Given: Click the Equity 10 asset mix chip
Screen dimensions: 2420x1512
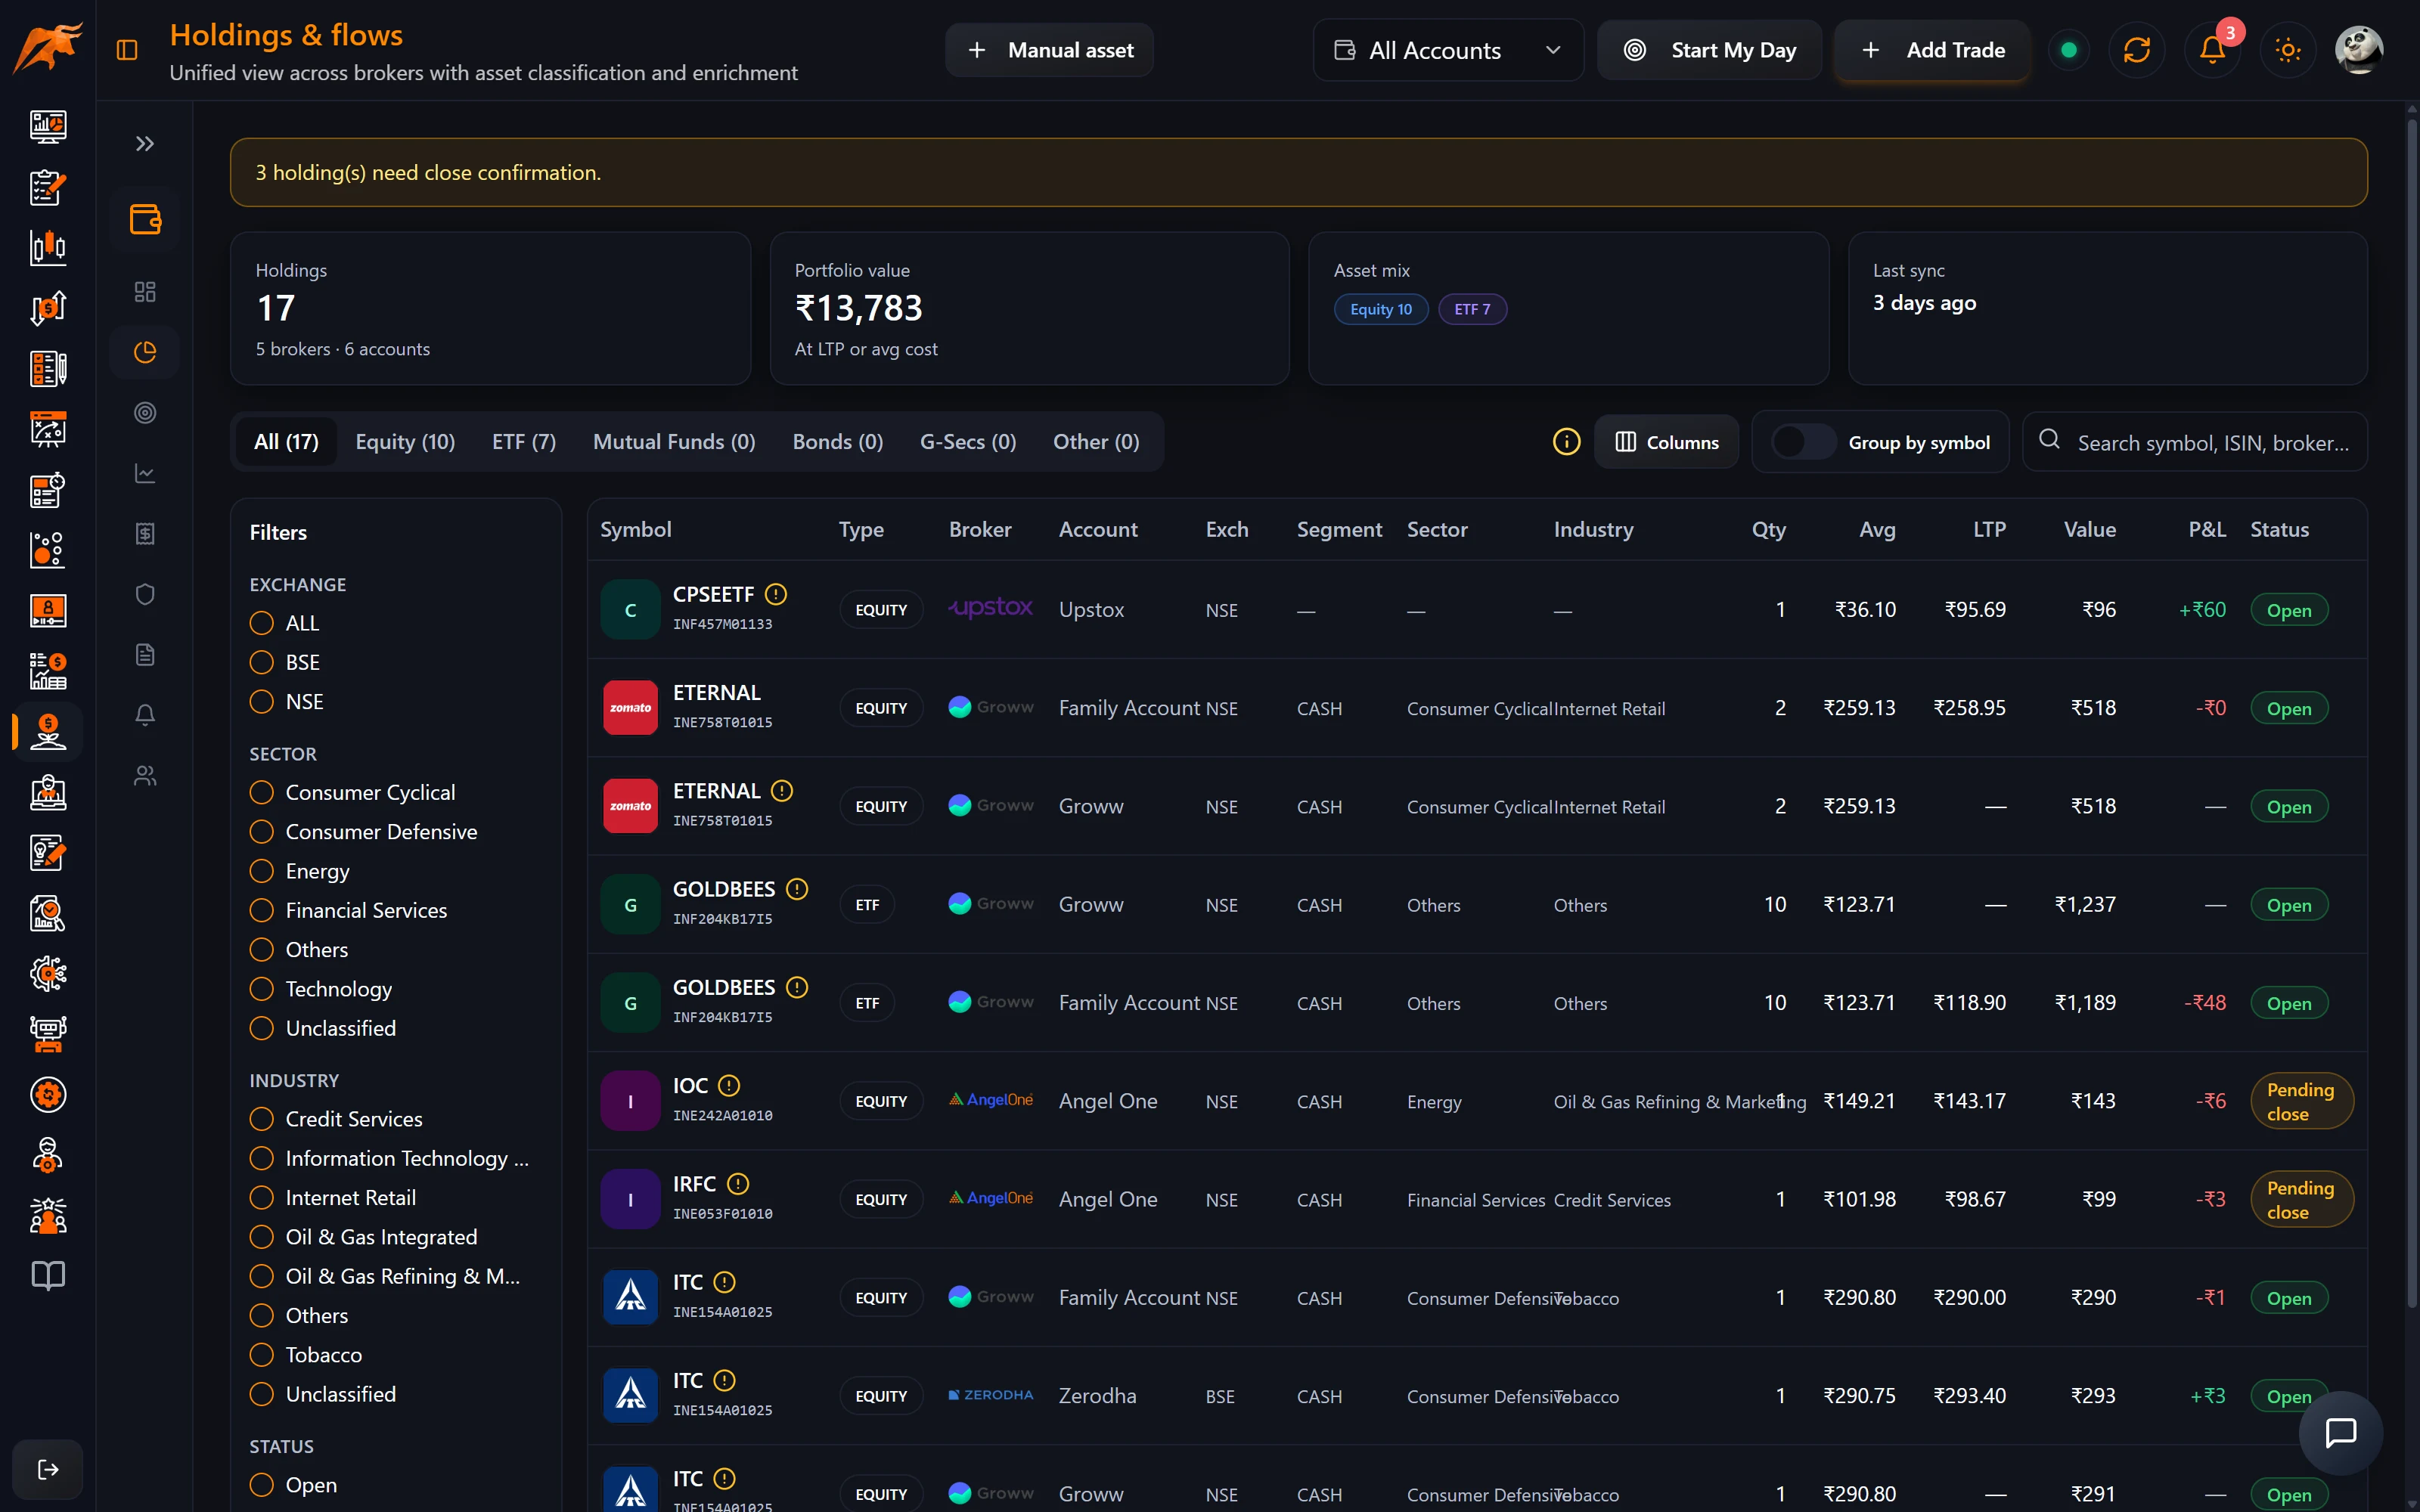Looking at the screenshot, I should coord(1381,309).
